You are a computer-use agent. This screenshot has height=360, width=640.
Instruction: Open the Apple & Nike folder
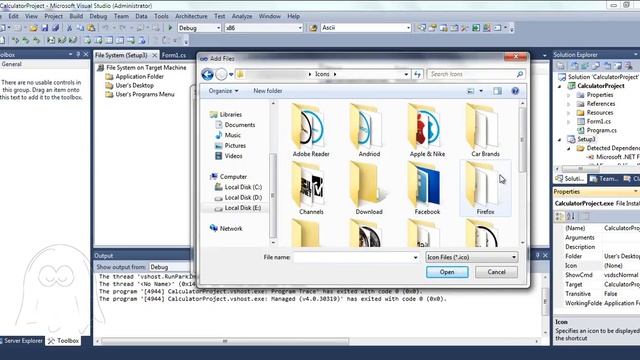click(427, 131)
